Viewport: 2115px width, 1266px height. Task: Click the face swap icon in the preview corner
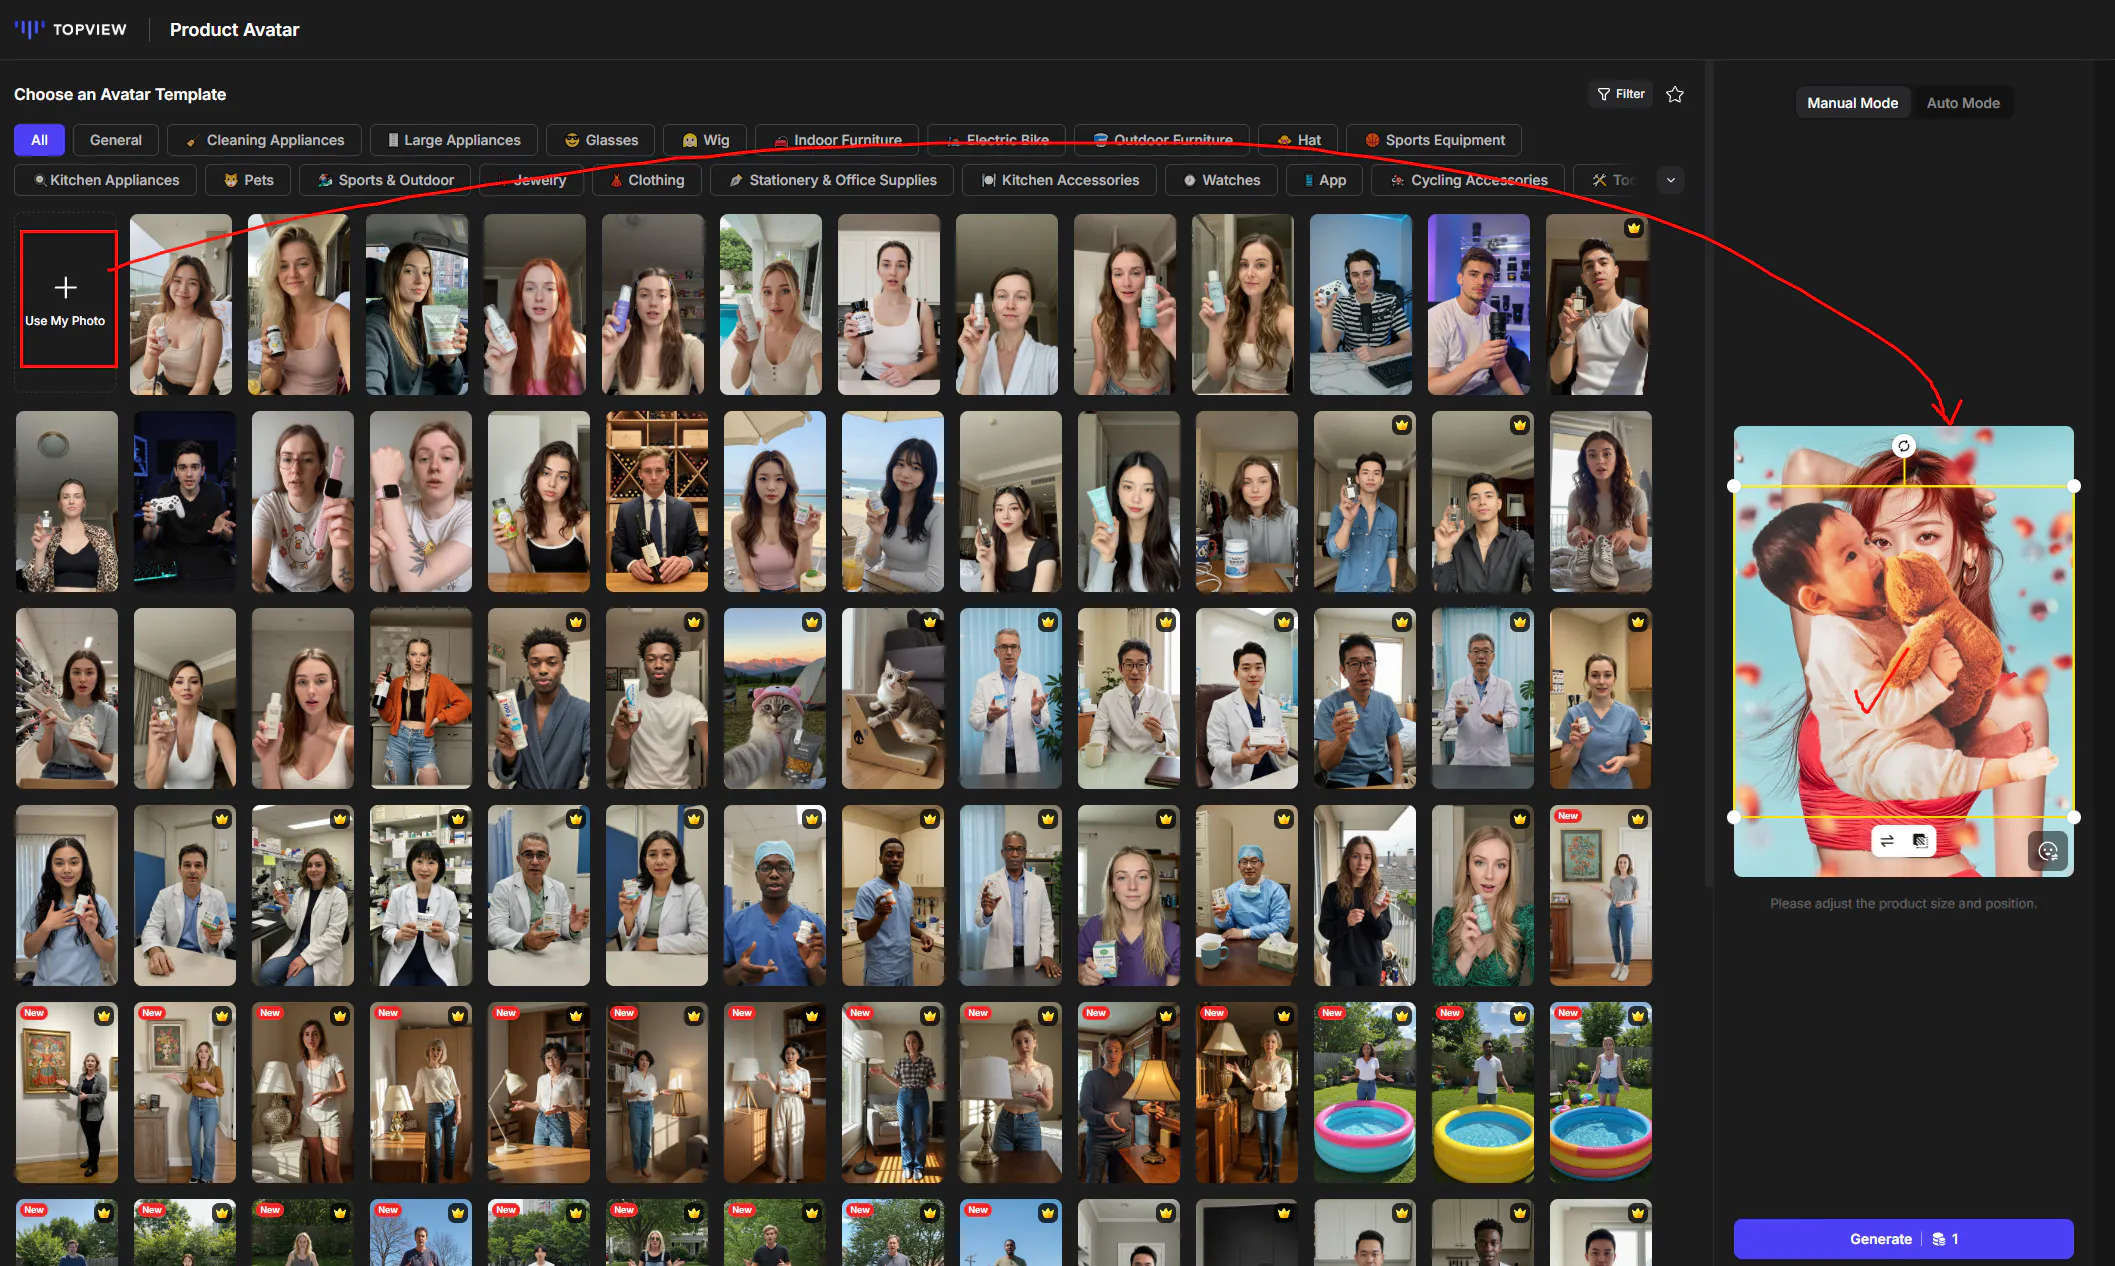[x=2048, y=851]
